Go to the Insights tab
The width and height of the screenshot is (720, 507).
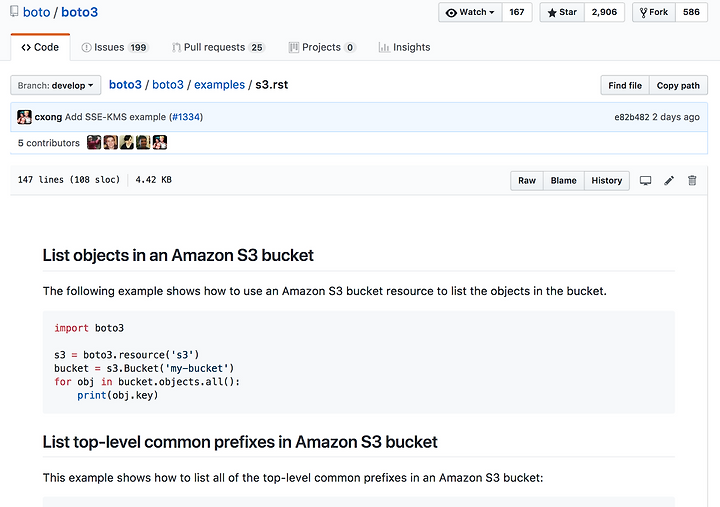[x=405, y=47]
